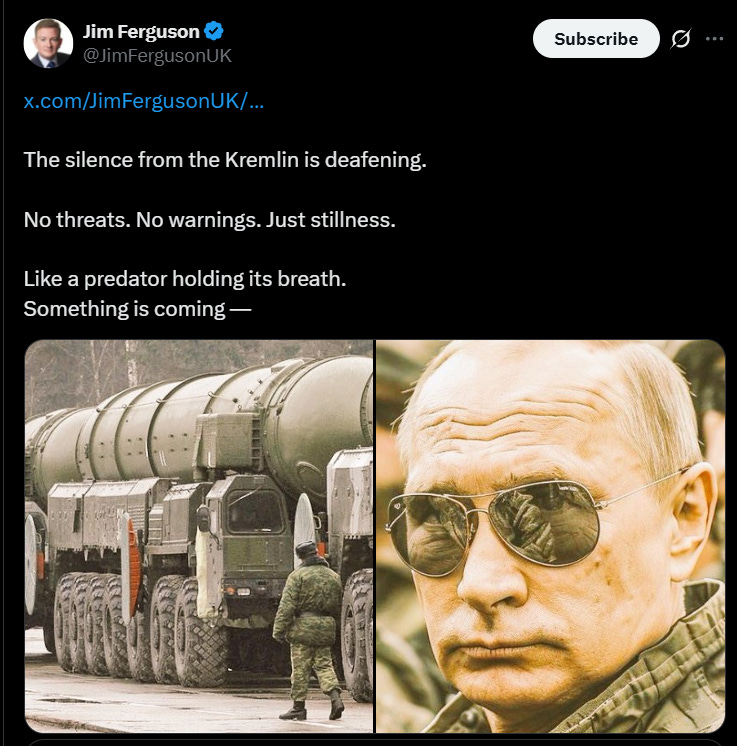The height and width of the screenshot is (746, 737).
Task: Open the photo of man in aviator sunglasses
Action: pos(550,536)
